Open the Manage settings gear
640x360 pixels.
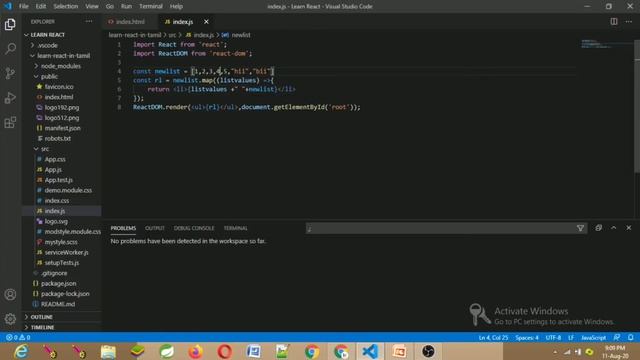click(10, 319)
